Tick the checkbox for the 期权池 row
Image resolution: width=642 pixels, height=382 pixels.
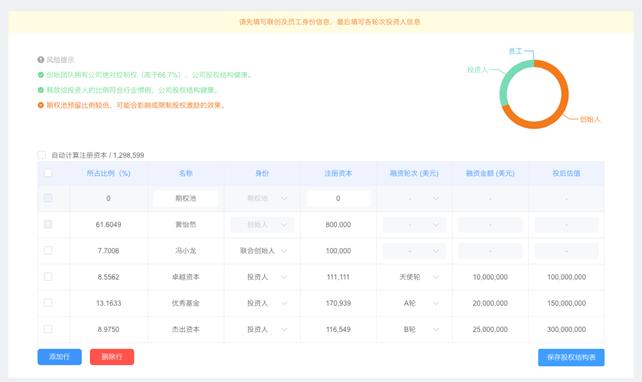[x=48, y=198]
